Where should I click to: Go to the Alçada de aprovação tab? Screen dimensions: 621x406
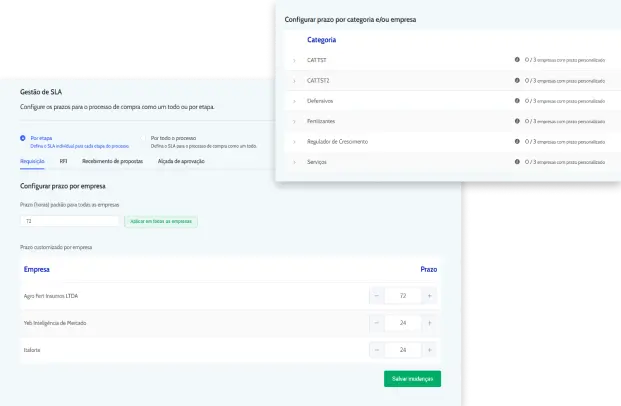click(180, 160)
